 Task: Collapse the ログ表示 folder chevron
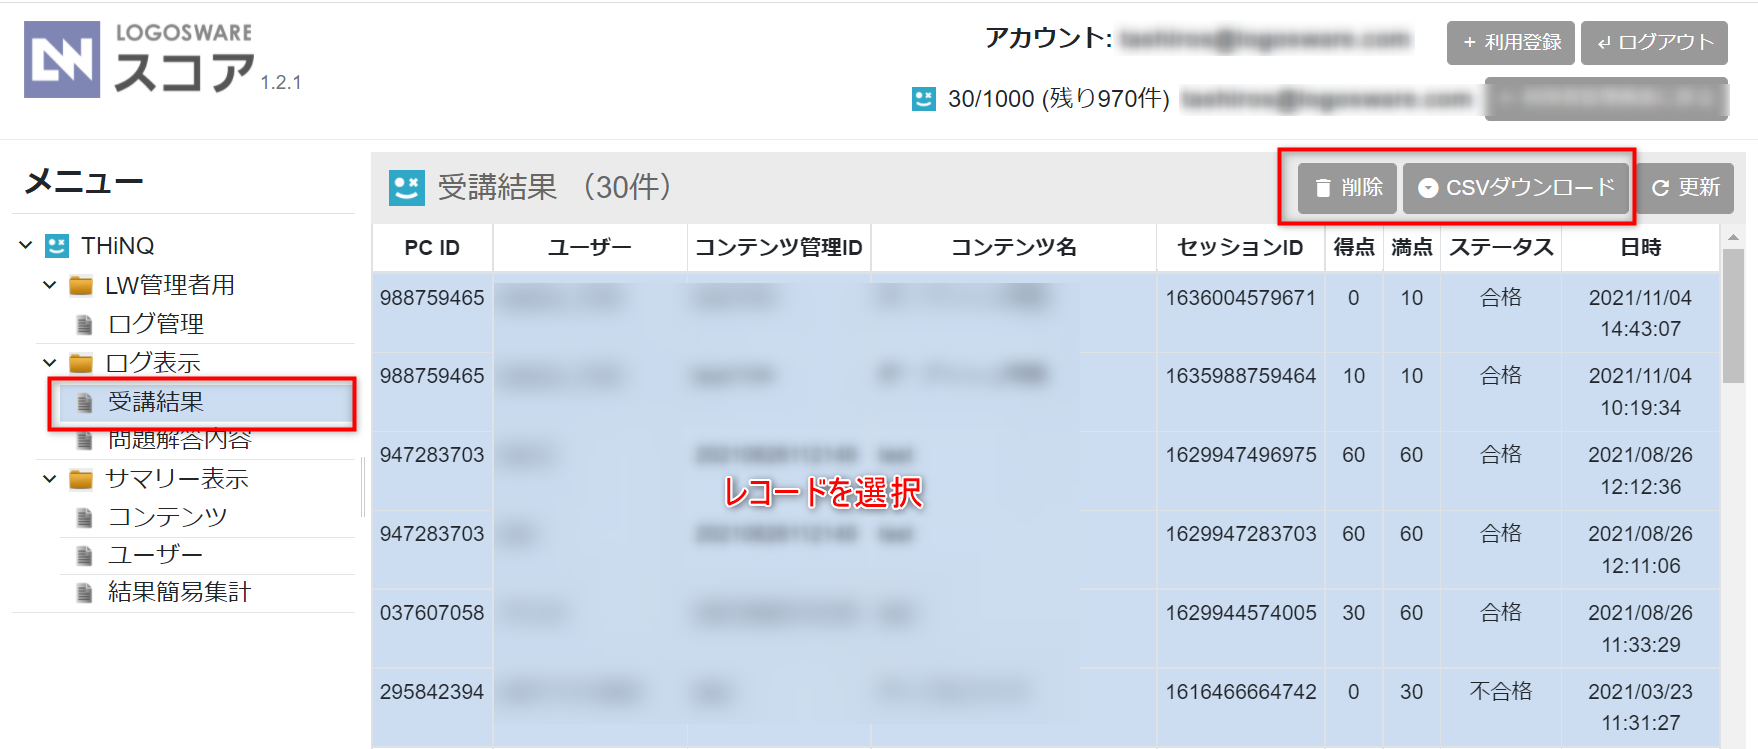pyautogui.click(x=50, y=363)
